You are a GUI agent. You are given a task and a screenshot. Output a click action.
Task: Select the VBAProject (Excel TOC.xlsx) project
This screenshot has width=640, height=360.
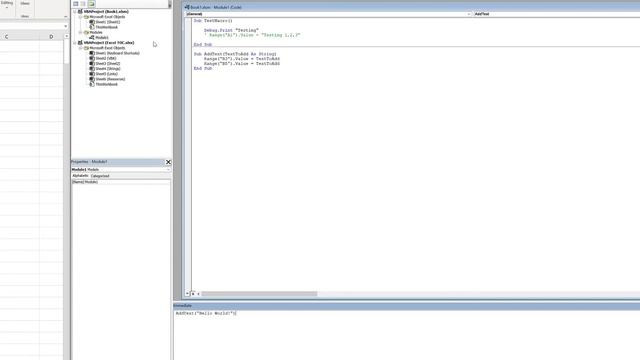pyautogui.click(x=109, y=43)
